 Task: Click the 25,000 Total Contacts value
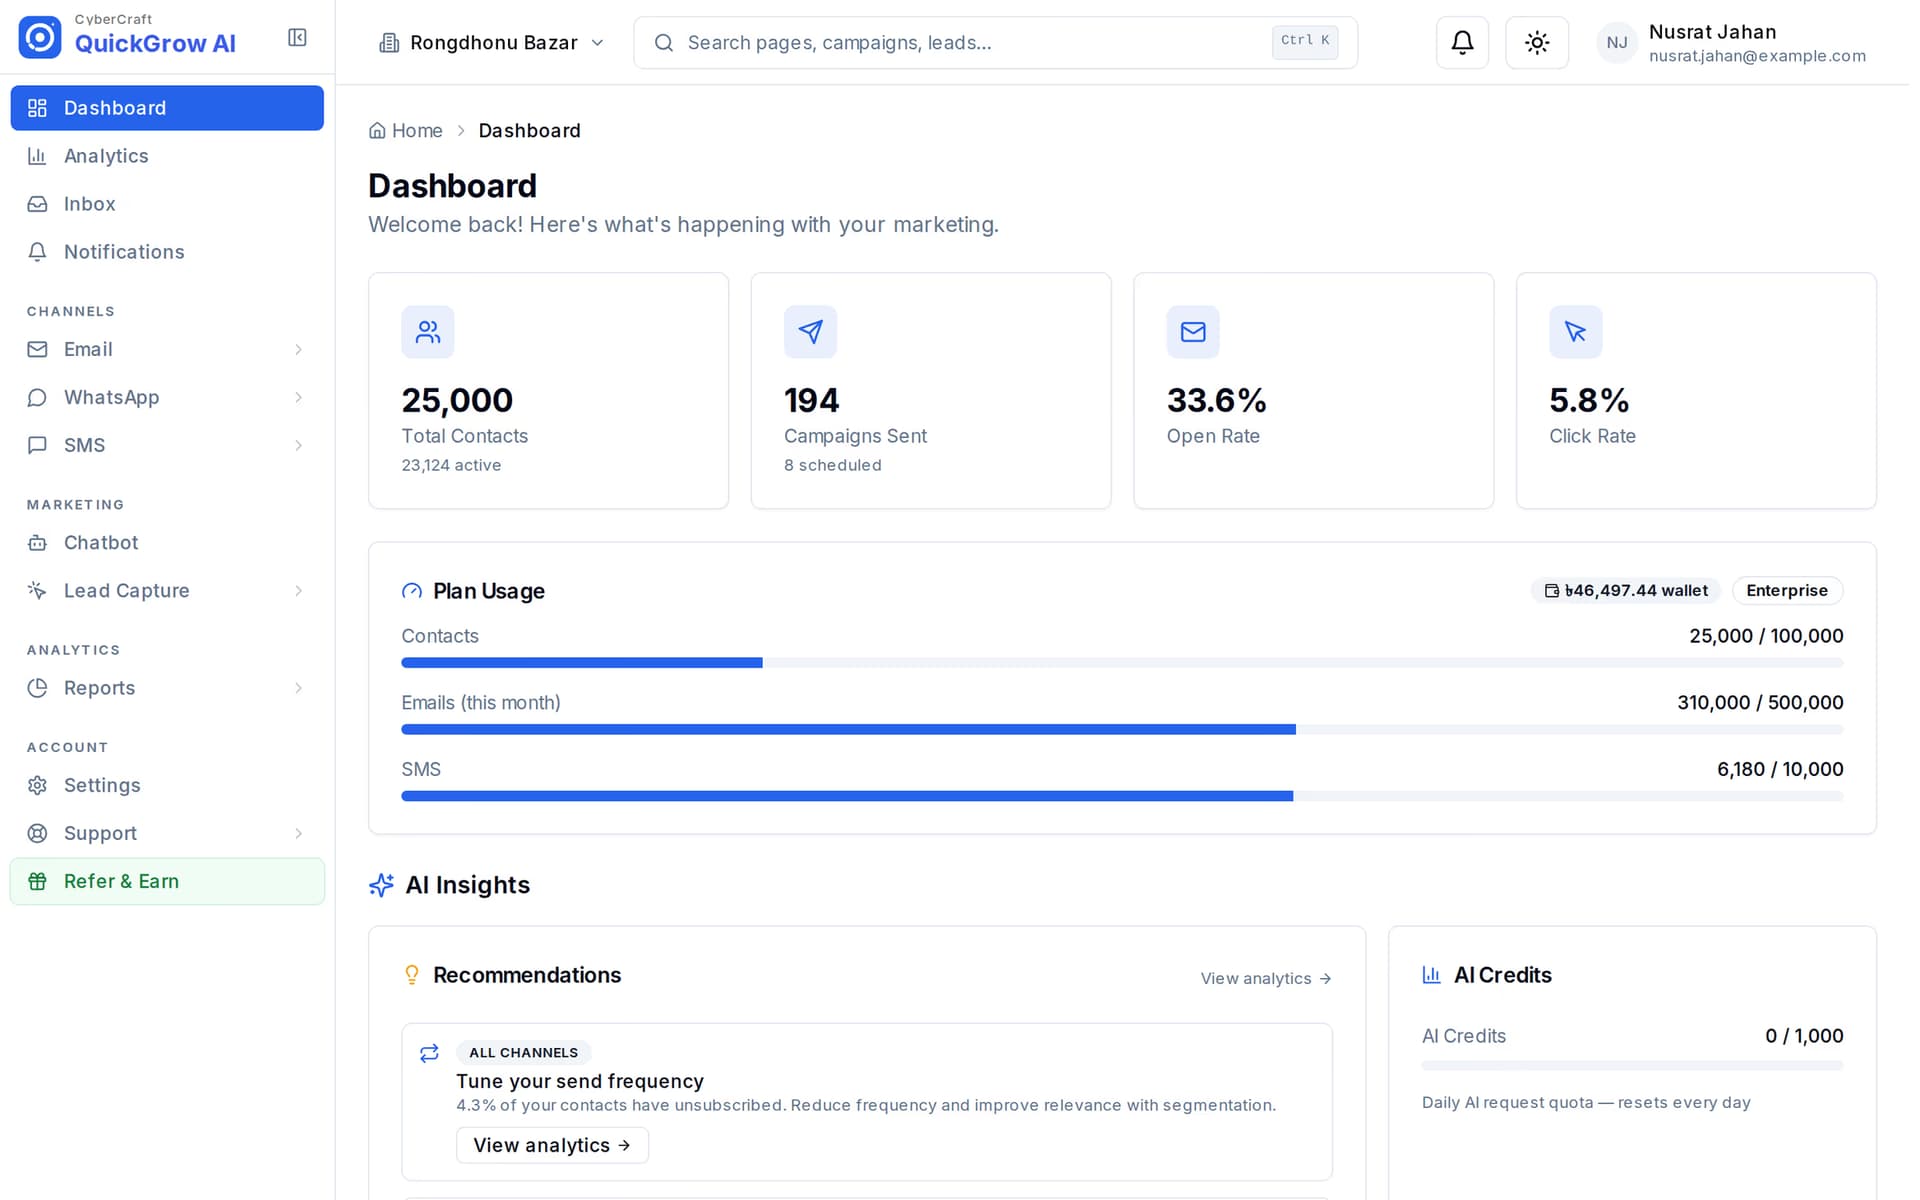[x=457, y=401]
